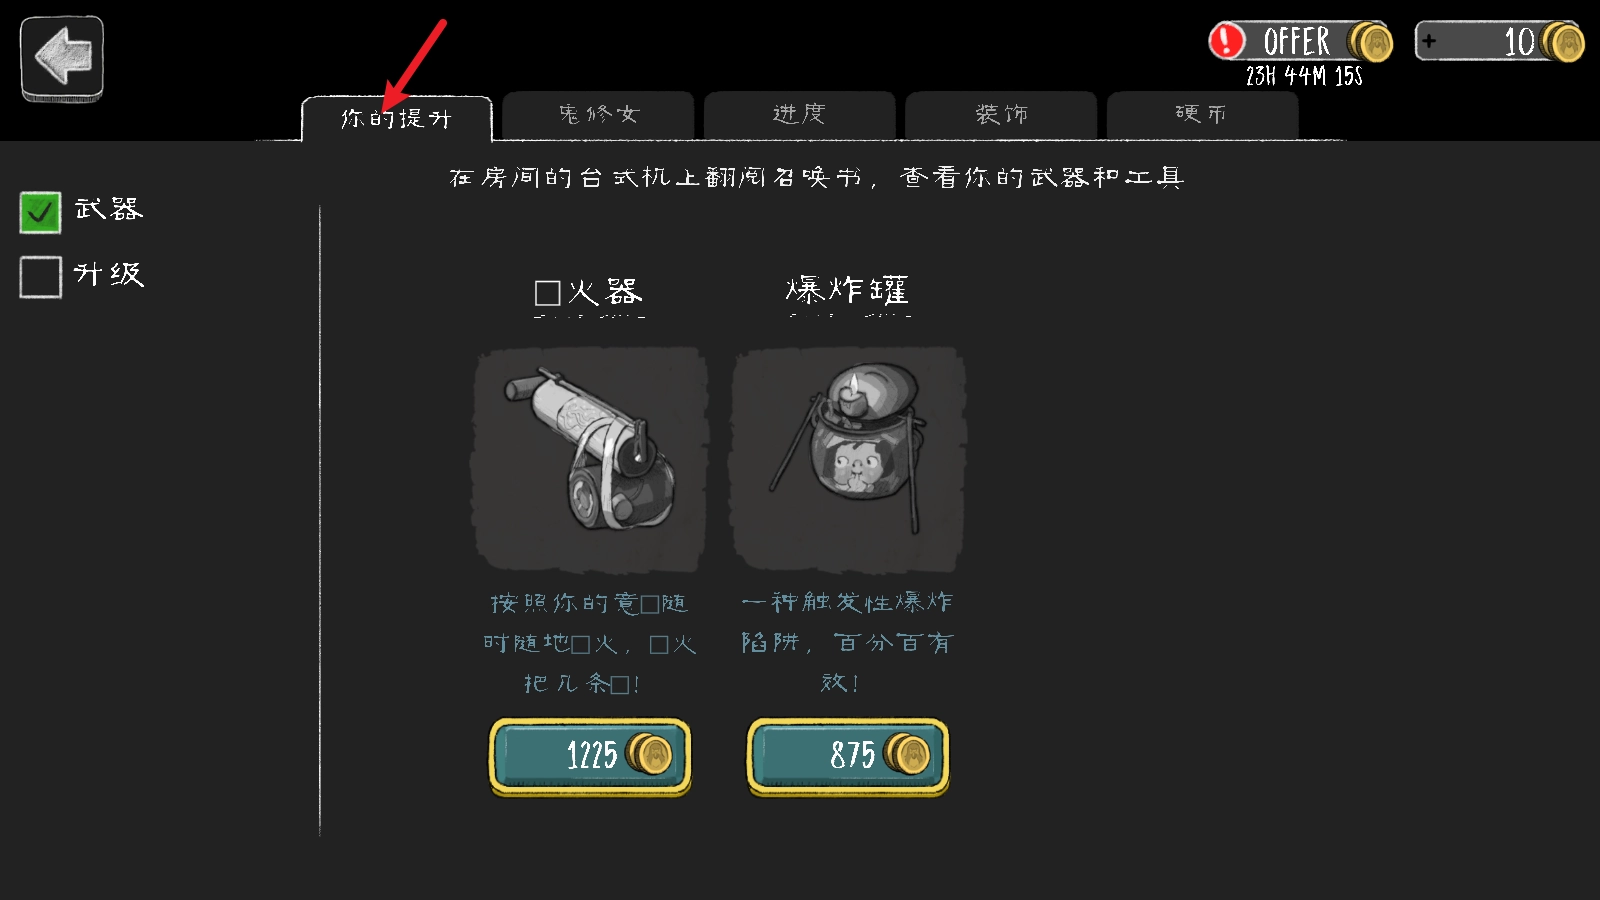Image resolution: width=1600 pixels, height=900 pixels.
Task: Click the coin icon on the 1225 button
Action: click(x=649, y=754)
